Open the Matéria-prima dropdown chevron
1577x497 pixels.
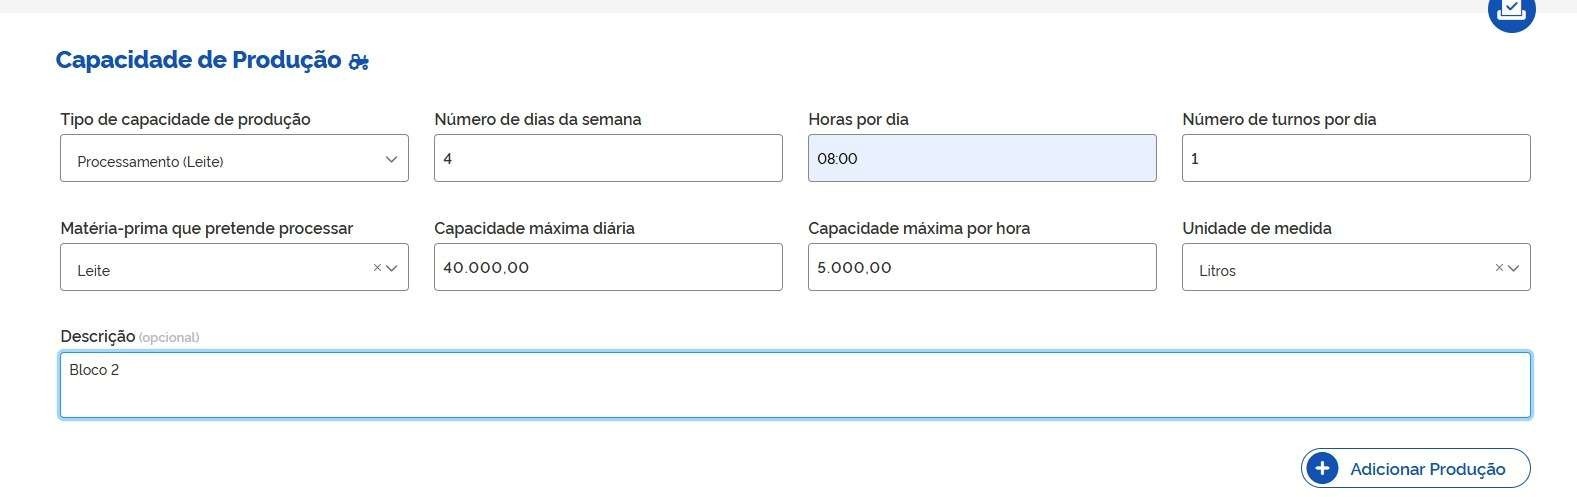(x=392, y=268)
